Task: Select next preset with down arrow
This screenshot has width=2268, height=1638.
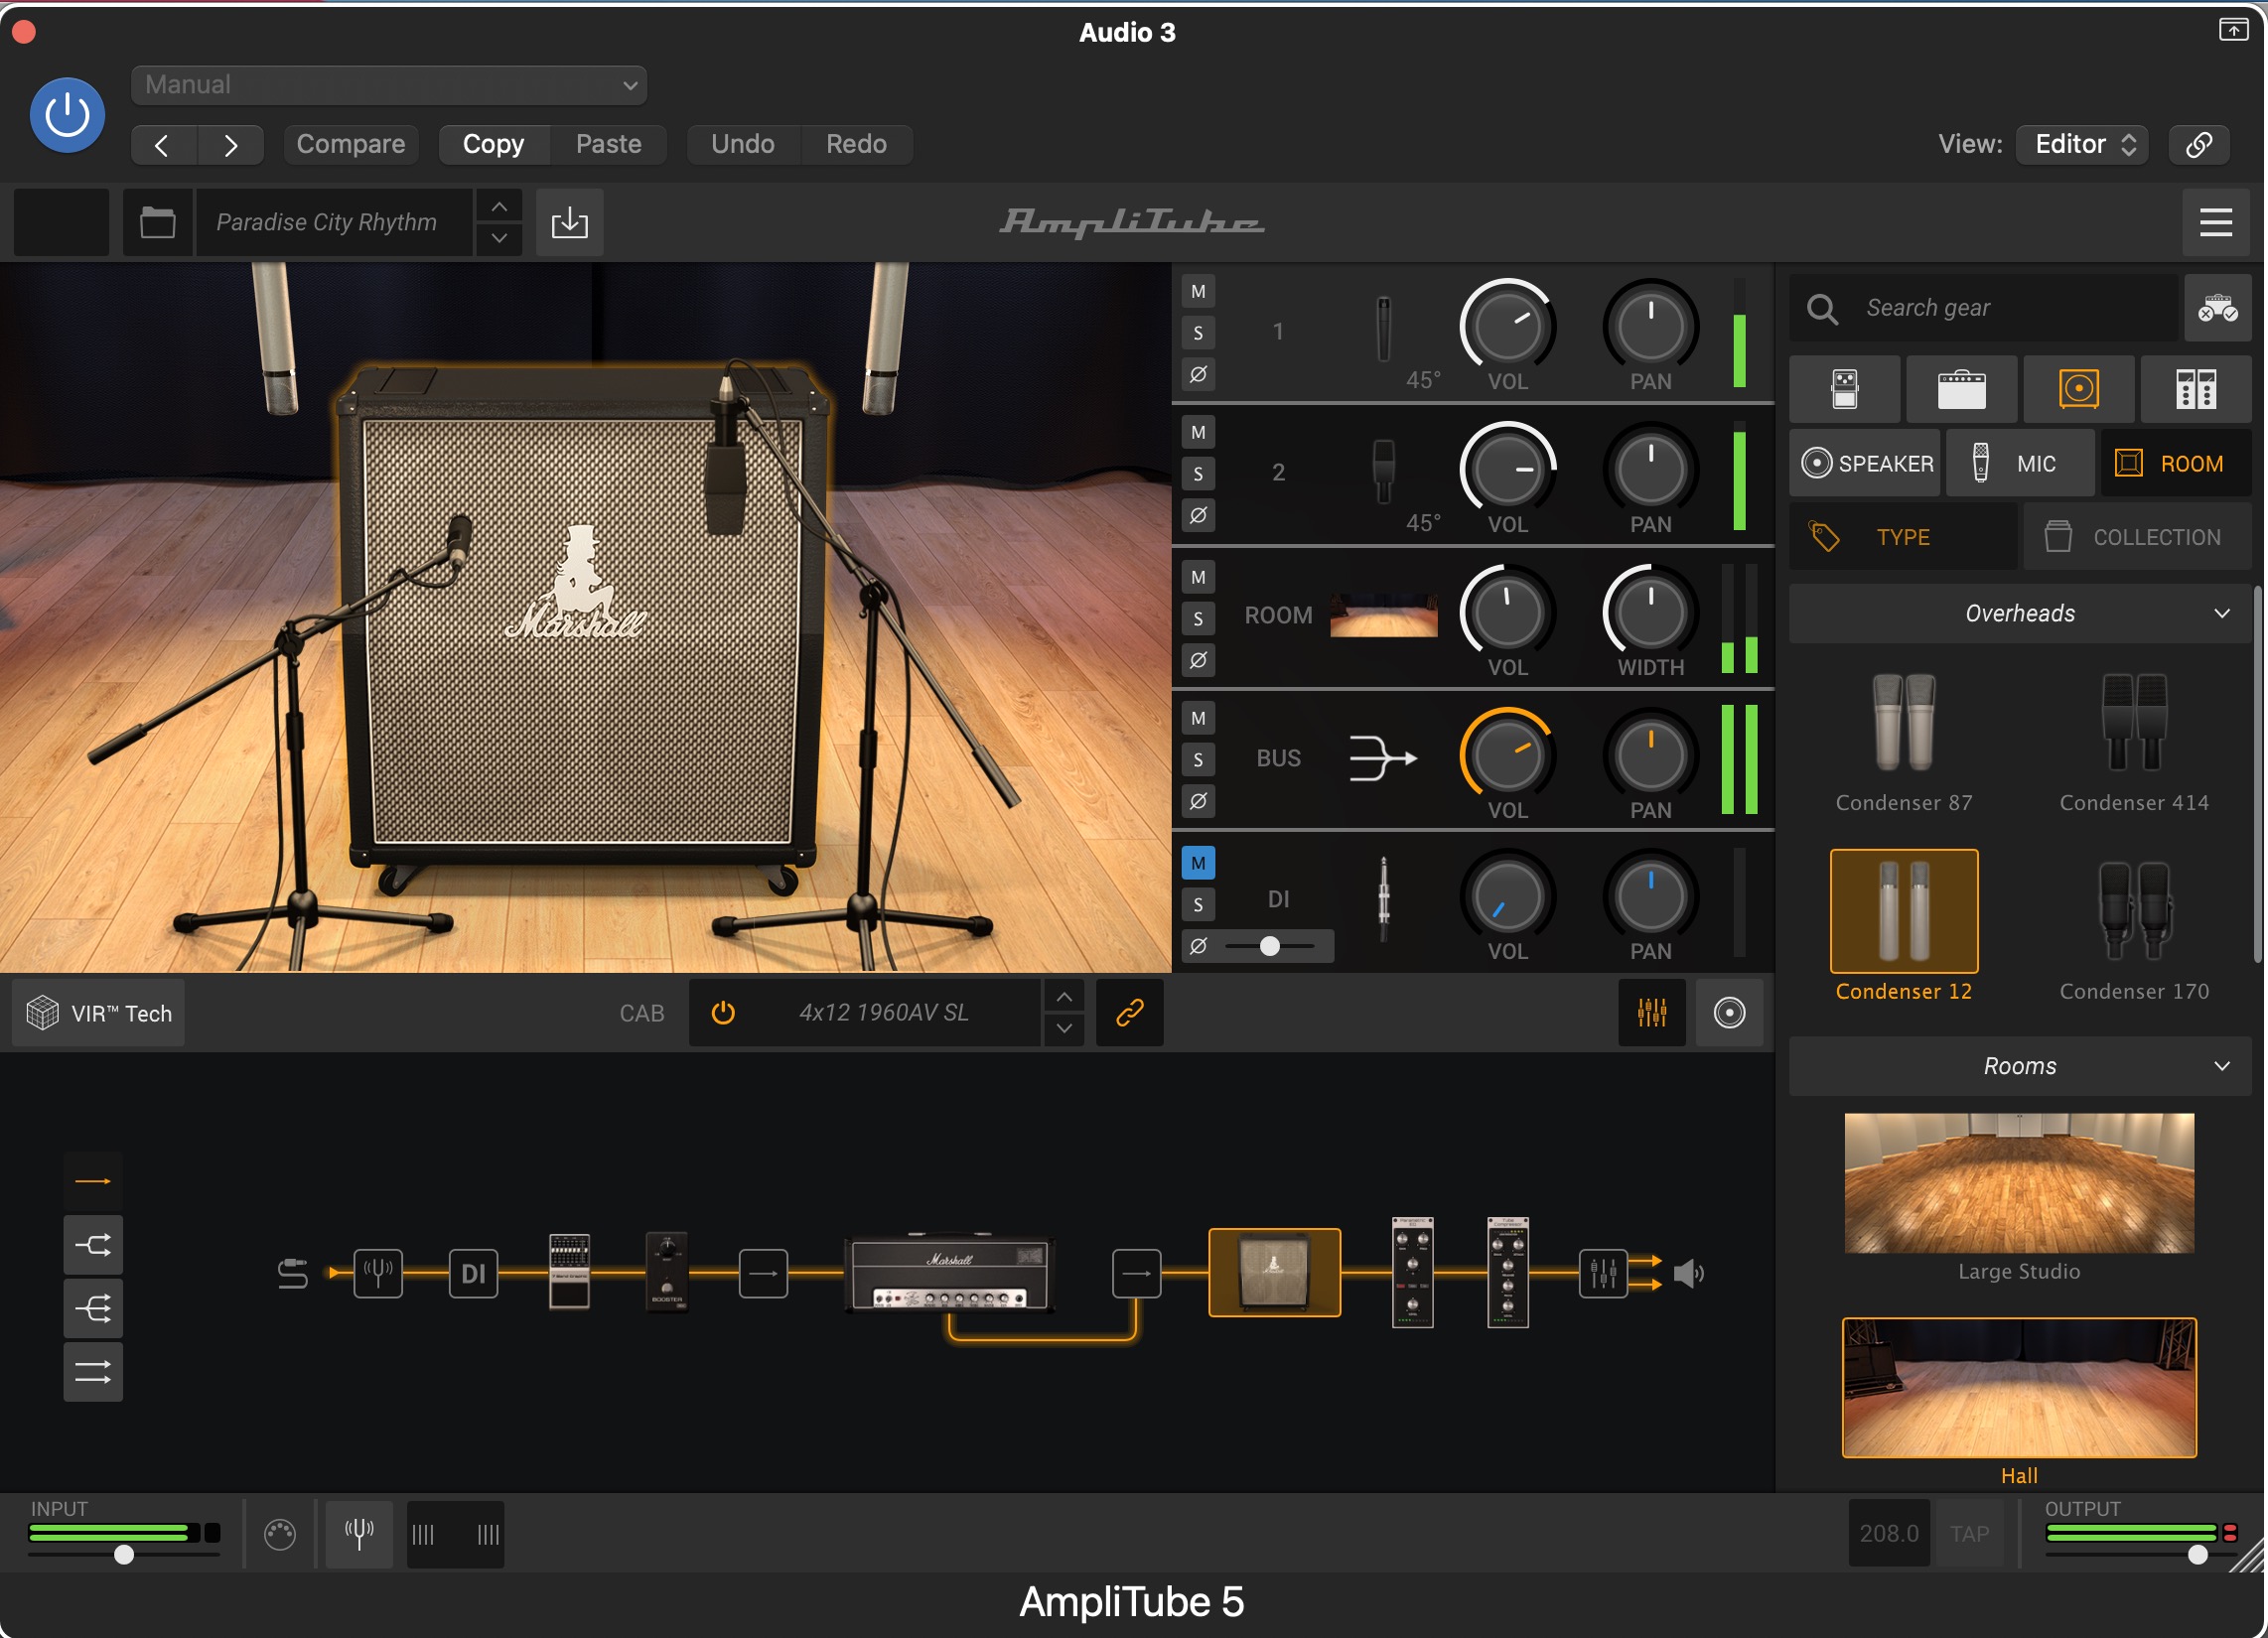Action: pyautogui.click(x=499, y=239)
